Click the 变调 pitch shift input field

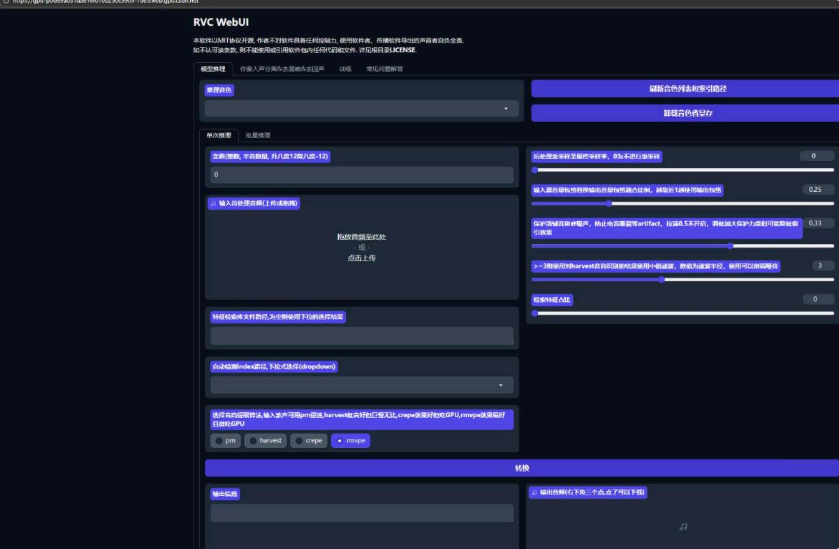(x=362, y=174)
